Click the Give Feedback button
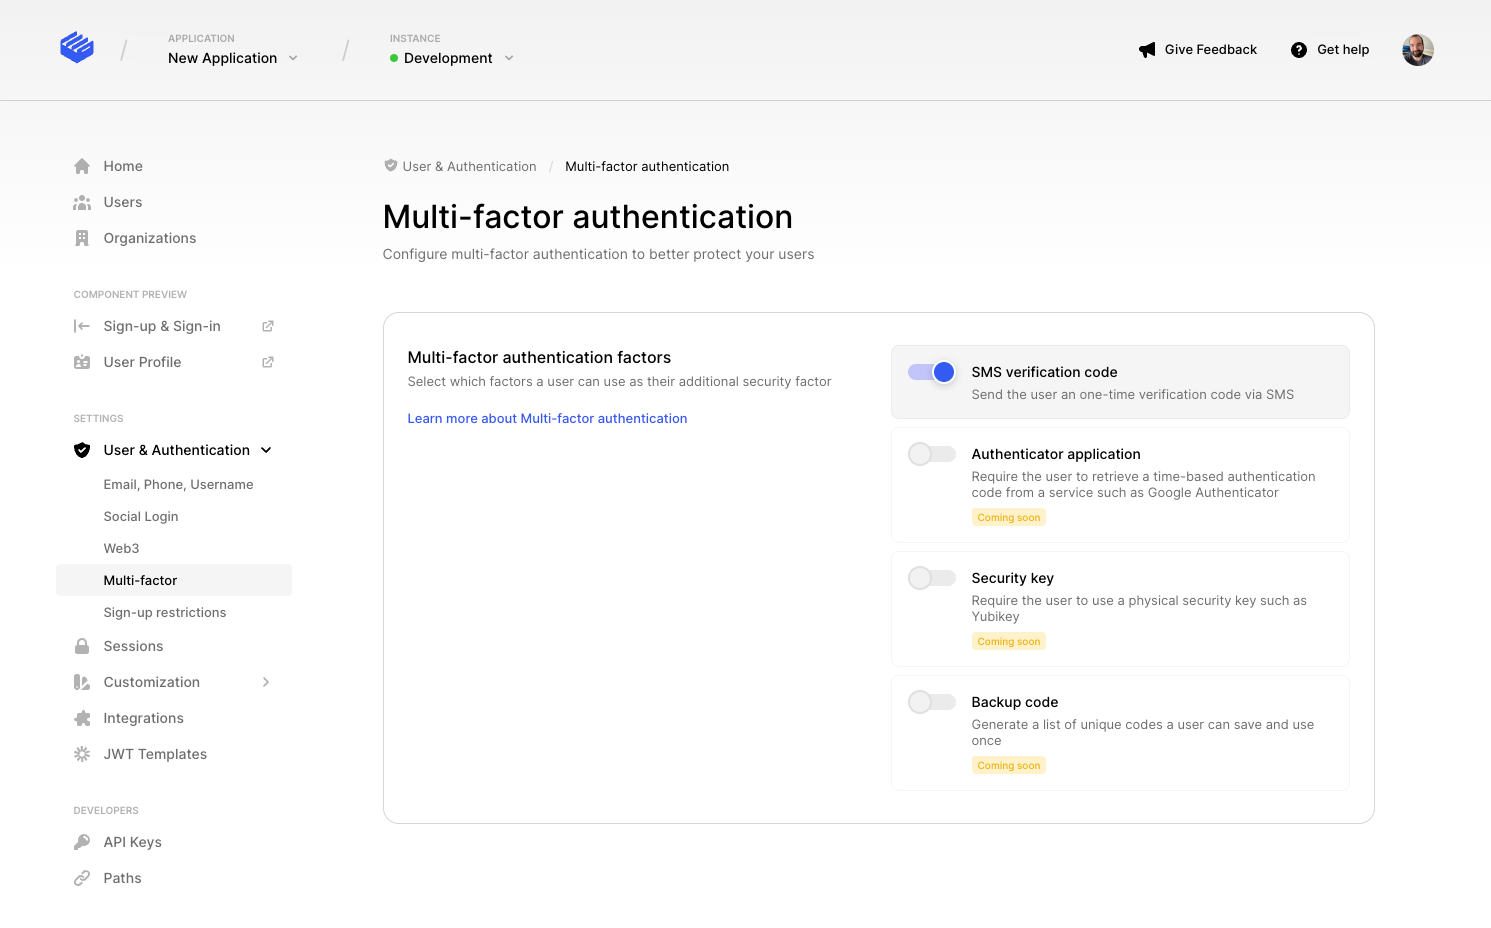The height and width of the screenshot is (928, 1491). tap(1198, 49)
